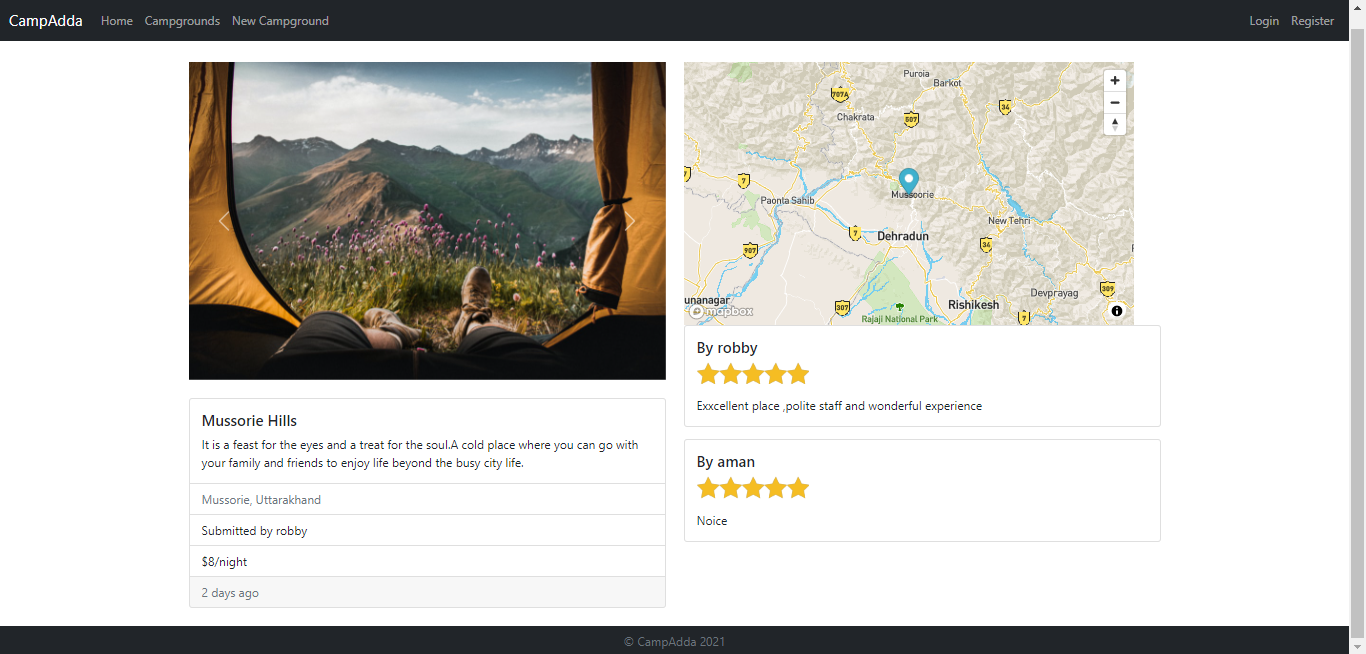Open the map attribution info icon
1366x654 pixels.
point(1117,311)
